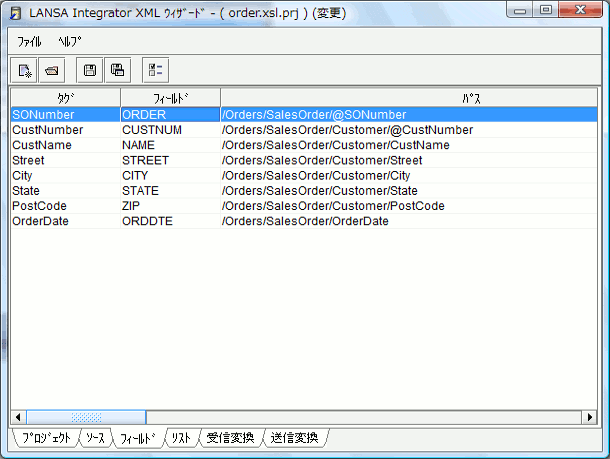
Task: Click the Save As toolbar icon
Action: pos(117,70)
